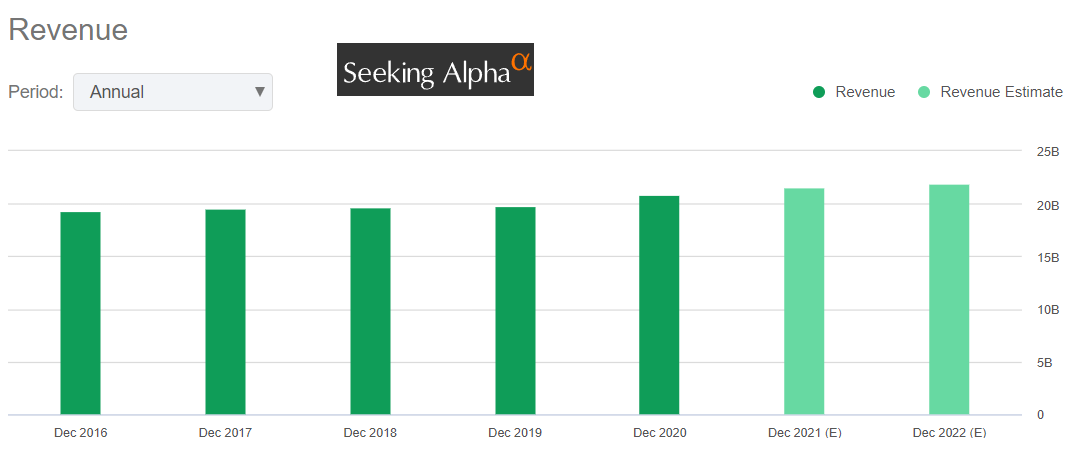Click the Revenue heading text
Viewport: 1072px width, 450px height.
[x=68, y=30]
